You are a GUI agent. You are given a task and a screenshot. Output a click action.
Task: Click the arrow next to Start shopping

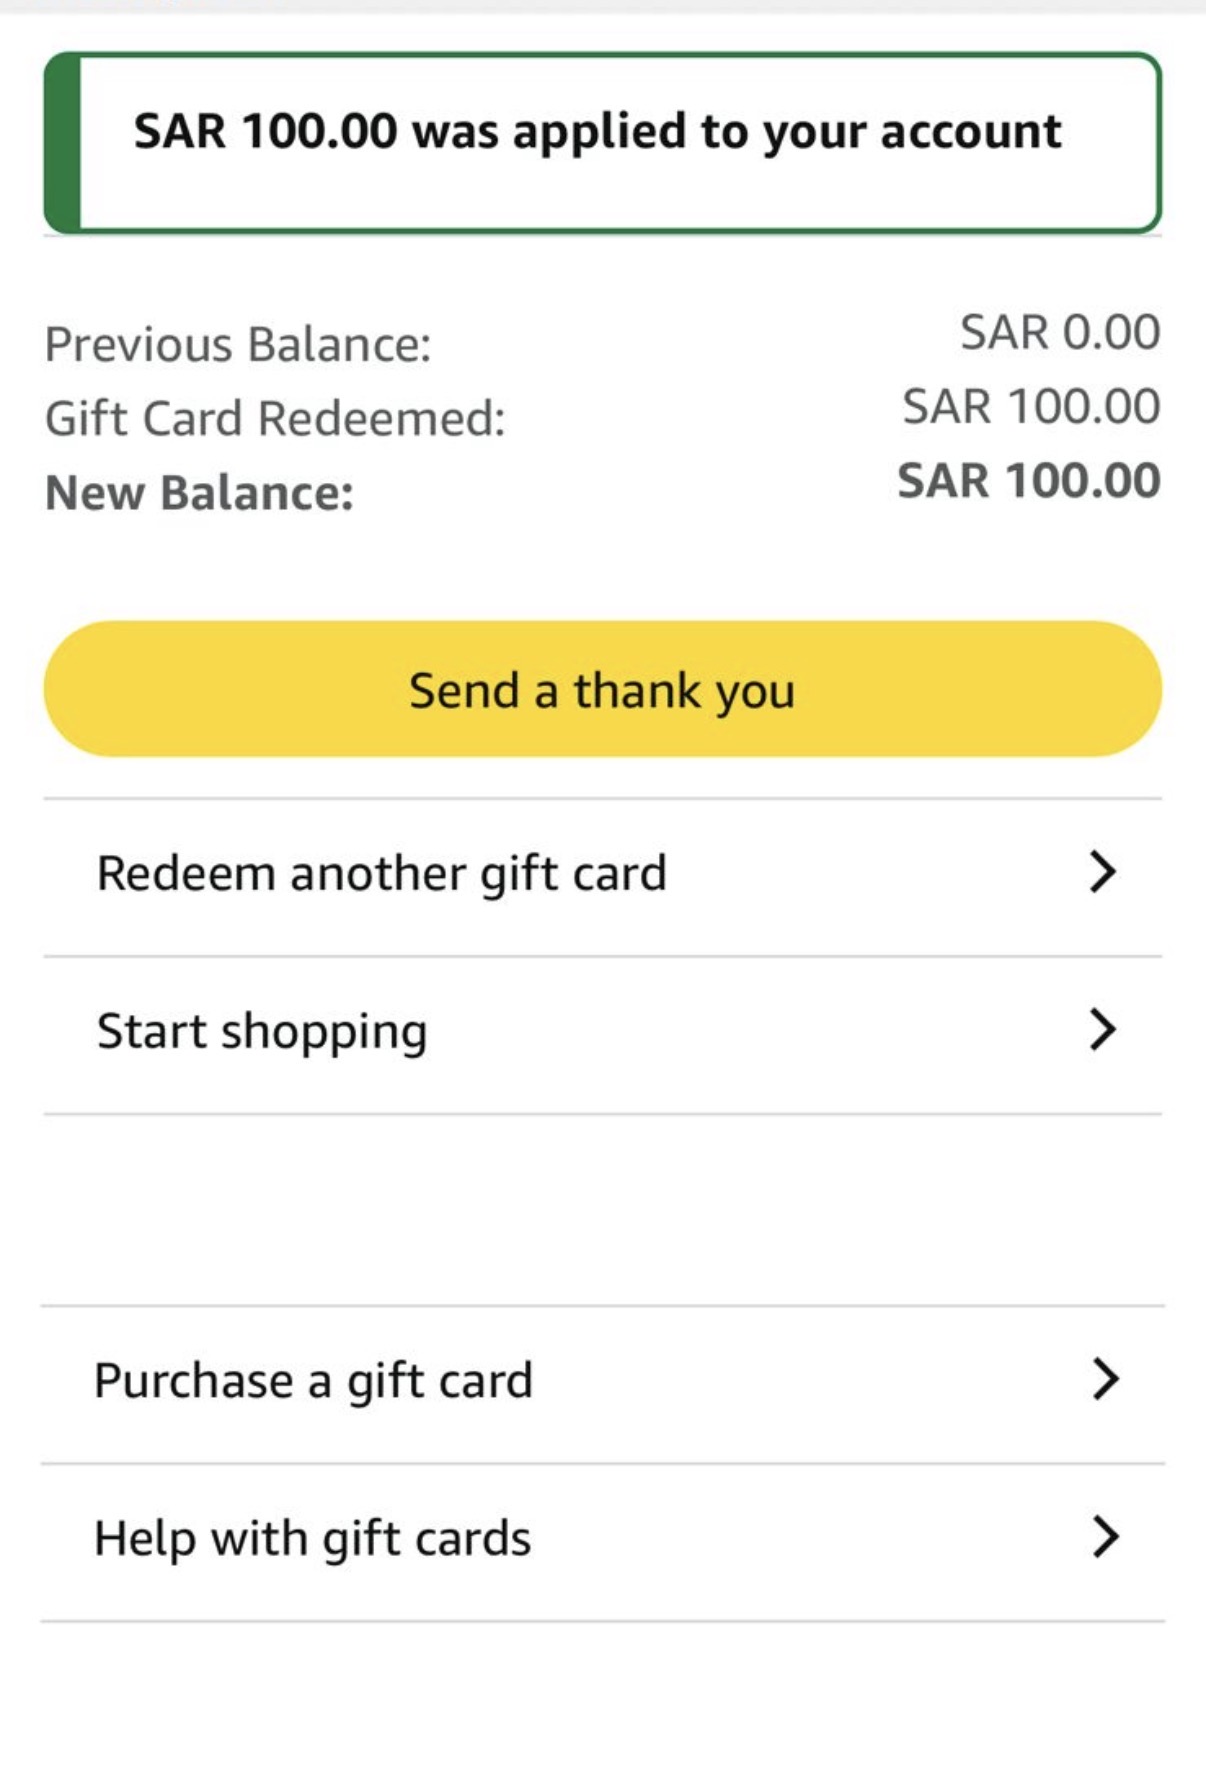point(1102,1029)
